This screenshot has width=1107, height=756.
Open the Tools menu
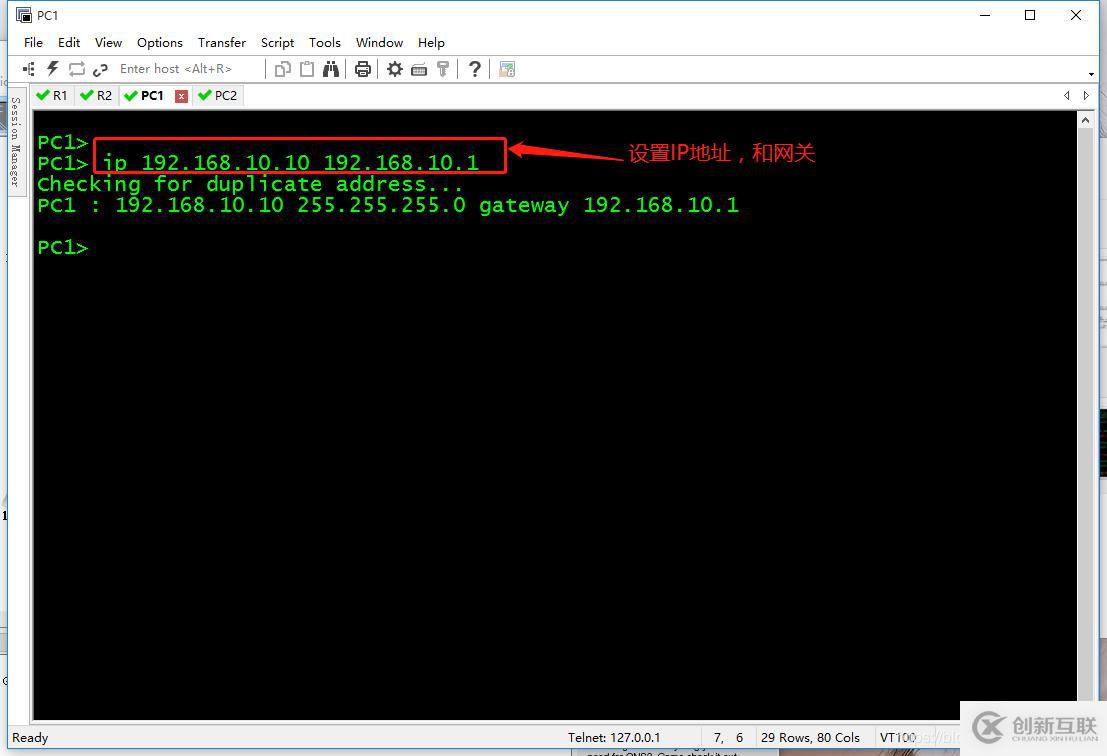(325, 42)
